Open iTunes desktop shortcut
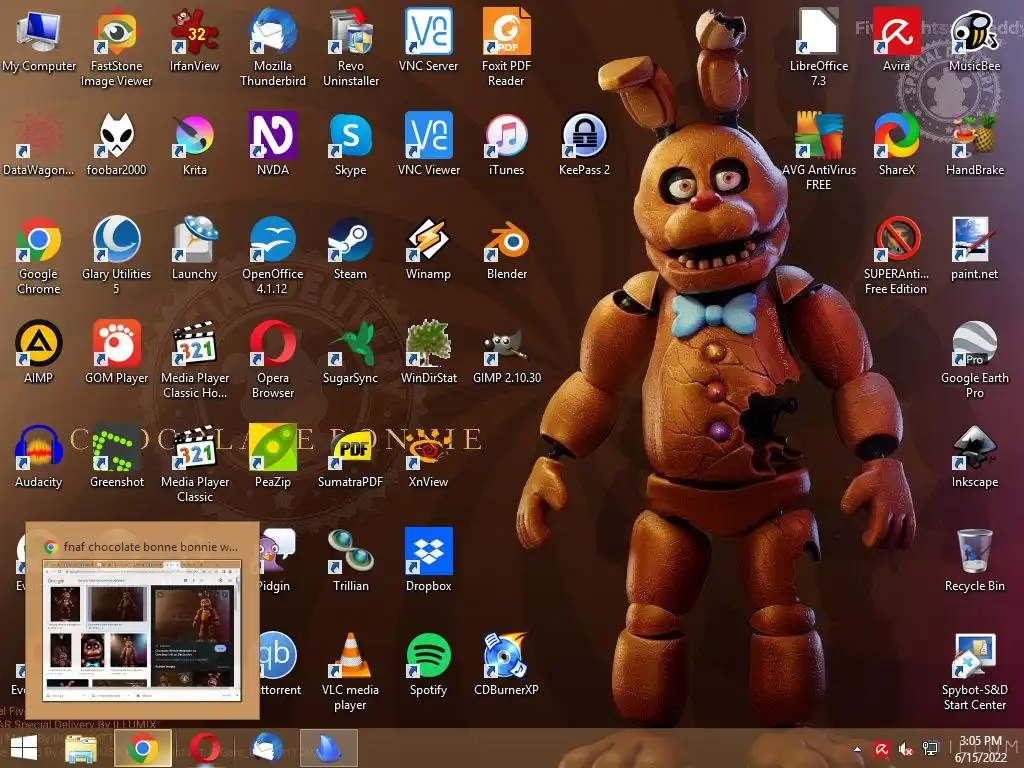 (506, 145)
